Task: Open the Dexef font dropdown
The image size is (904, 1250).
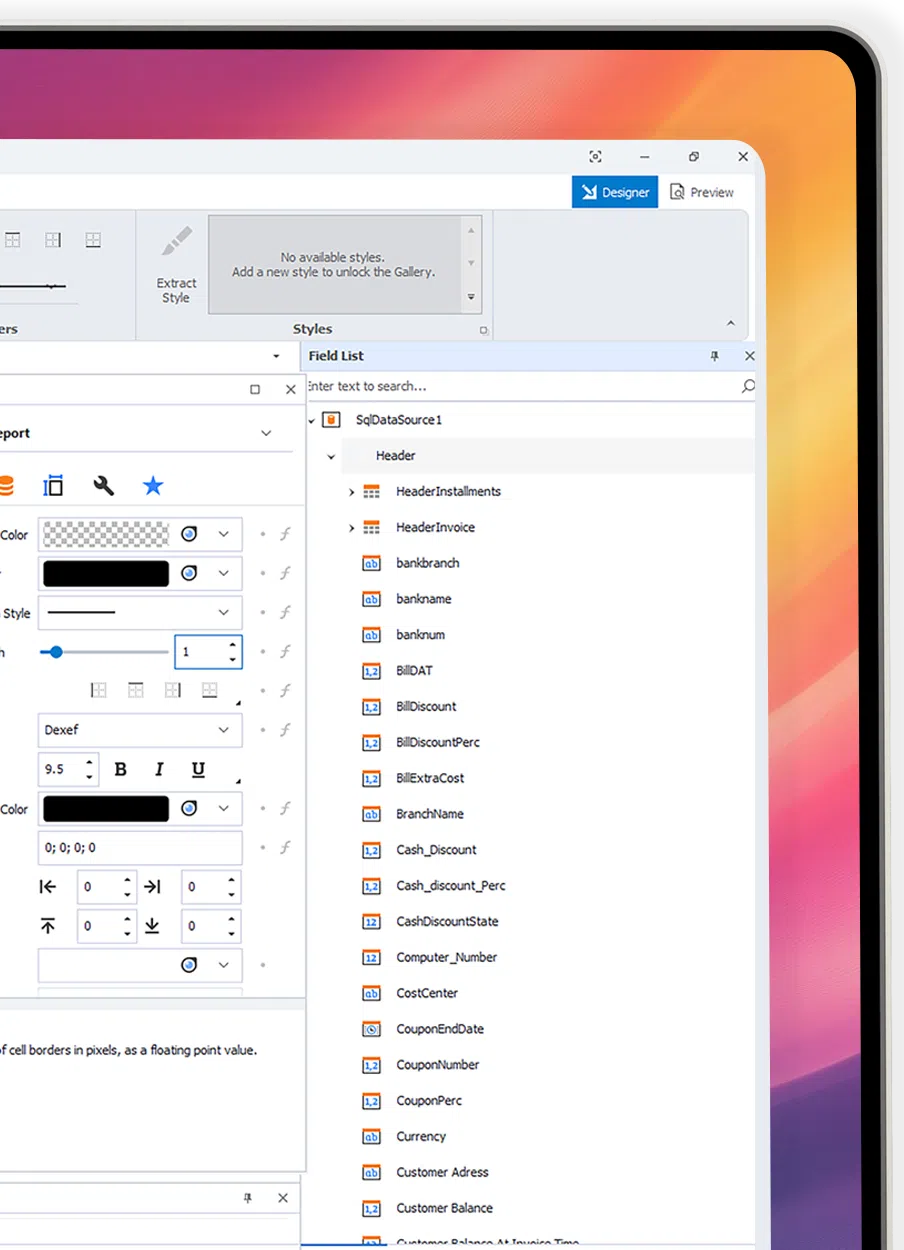Action: pyautogui.click(x=224, y=730)
